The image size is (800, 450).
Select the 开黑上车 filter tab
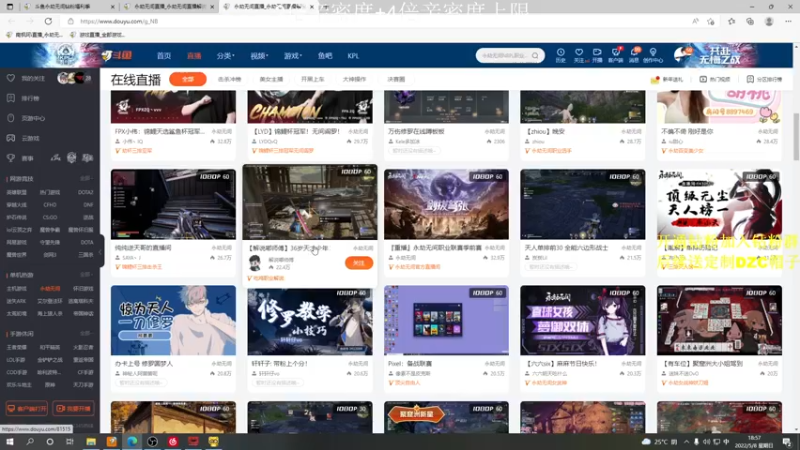[x=312, y=79]
